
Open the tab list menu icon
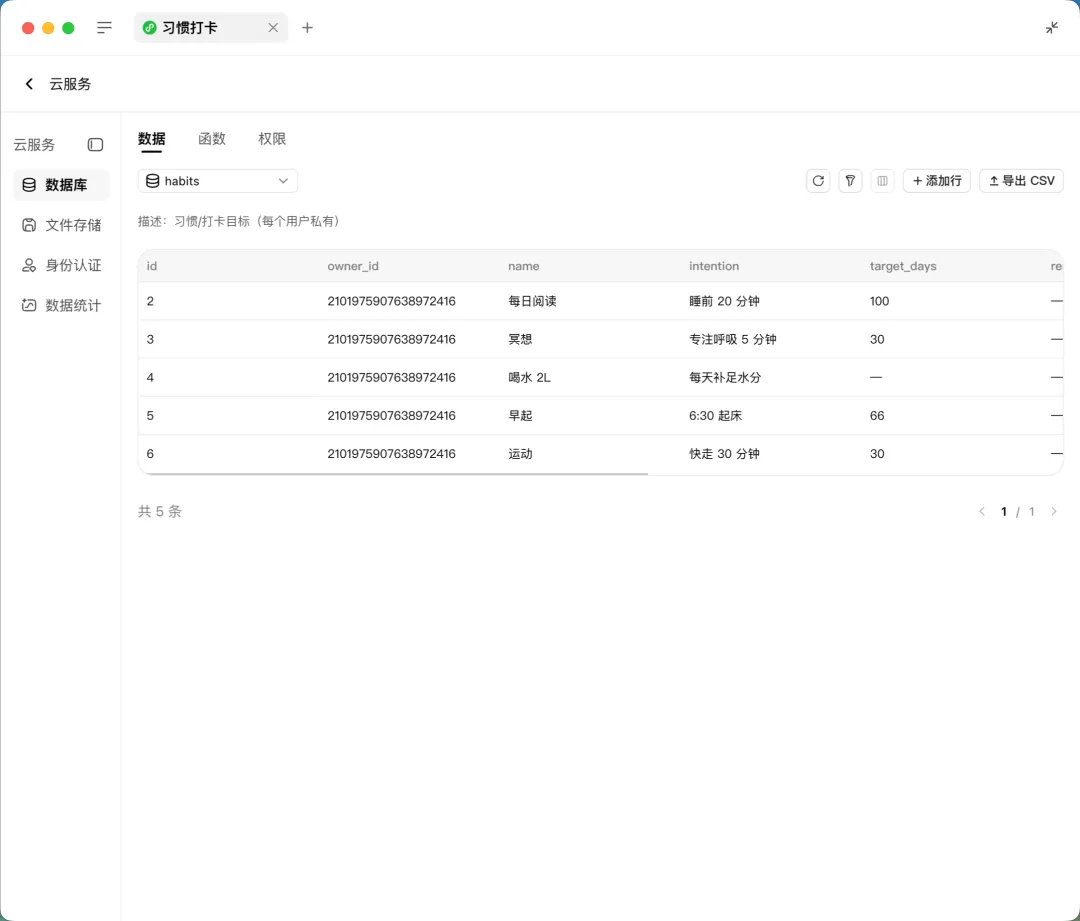pyautogui.click(x=104, y=28)
